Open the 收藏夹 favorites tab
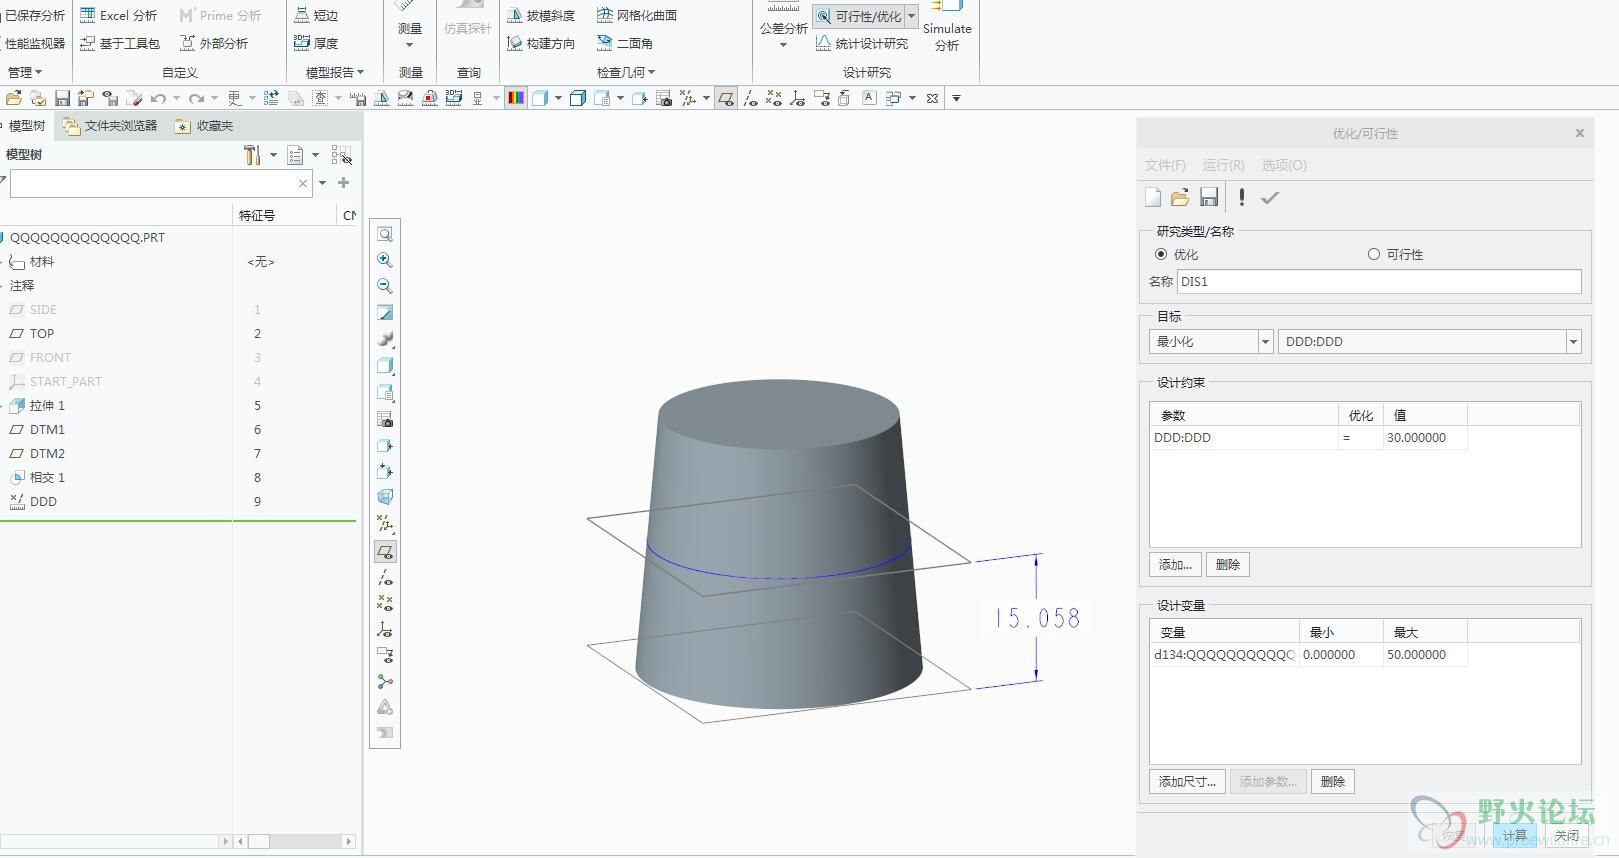The width and height of the screenshot is (1619, 858). [x=204, y=126]
